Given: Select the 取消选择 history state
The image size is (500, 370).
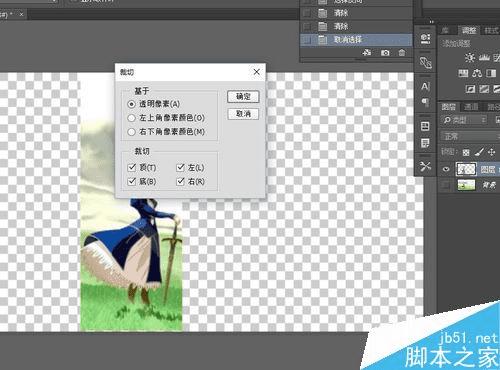Looking at the screenshot, I should [x=356, y=40].
